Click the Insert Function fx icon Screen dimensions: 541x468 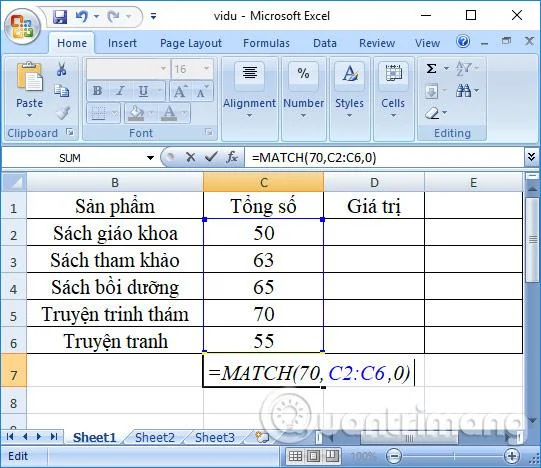(x=232, y=157)
